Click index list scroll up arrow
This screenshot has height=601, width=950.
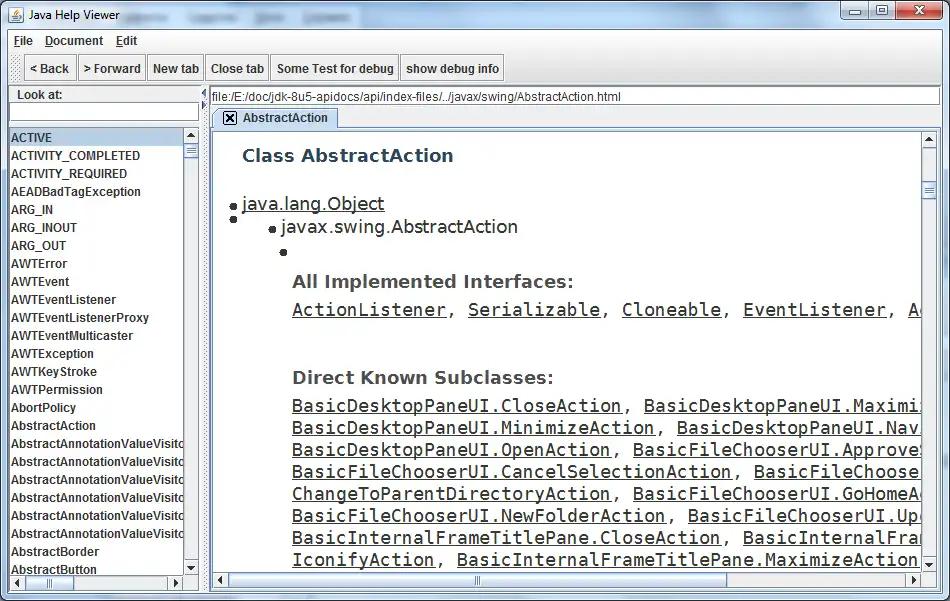tap(191, 136)
